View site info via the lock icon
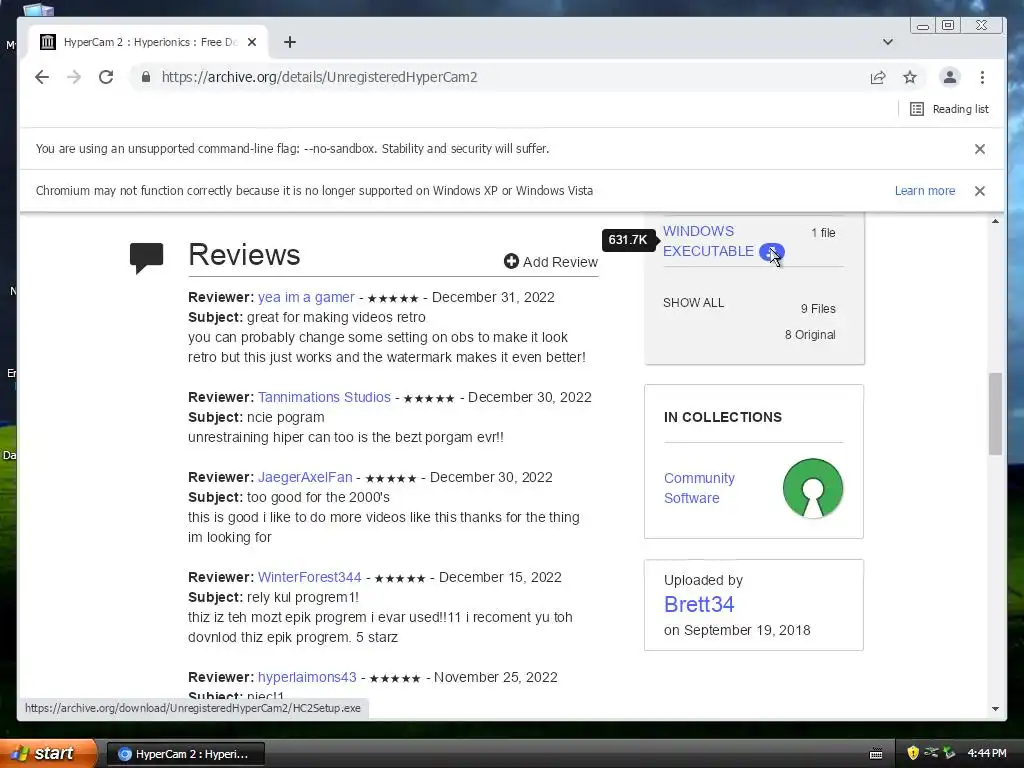Image resolution: width=1024 pixels, height=768 pixels. tap(146, 77)
